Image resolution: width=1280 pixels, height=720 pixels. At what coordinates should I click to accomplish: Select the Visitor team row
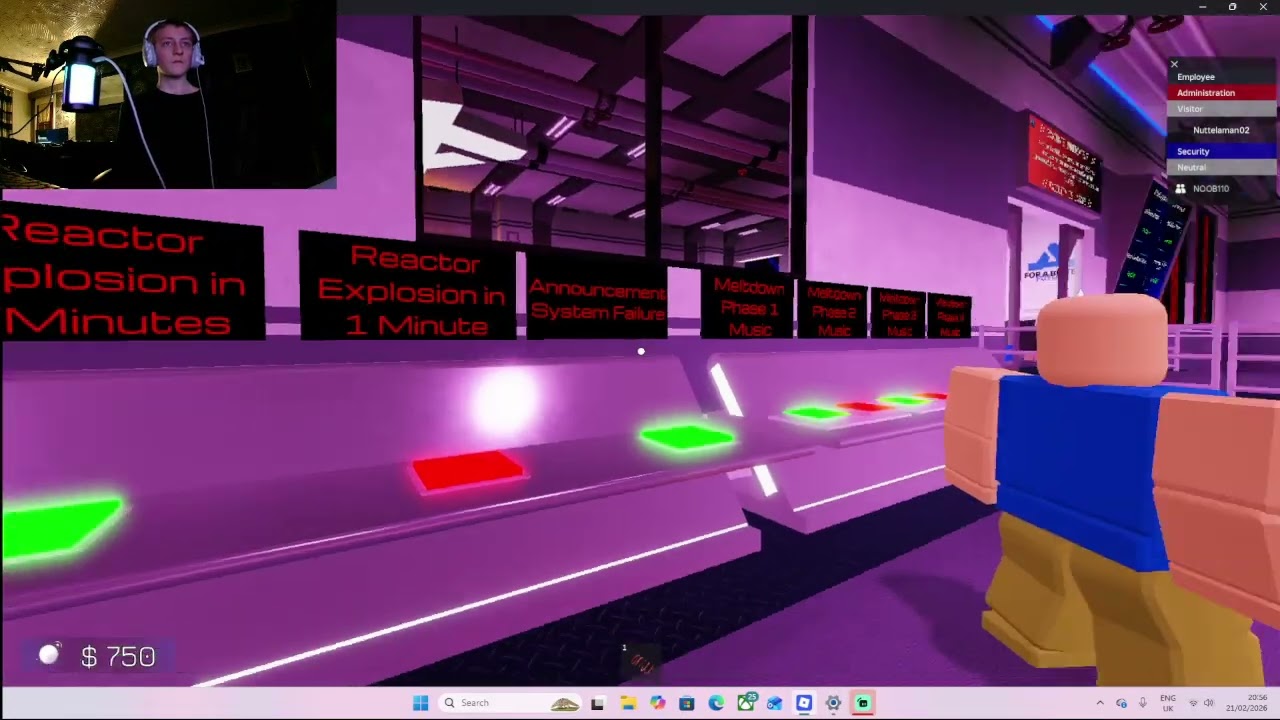1221,109
